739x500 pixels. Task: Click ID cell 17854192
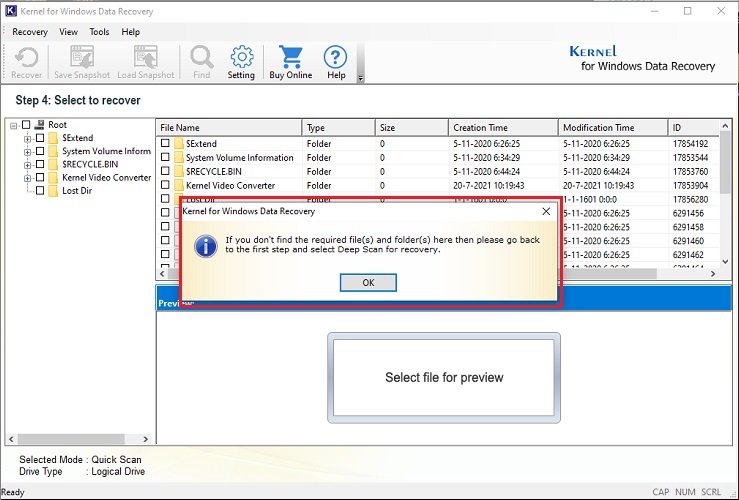(x=690, y=143)
